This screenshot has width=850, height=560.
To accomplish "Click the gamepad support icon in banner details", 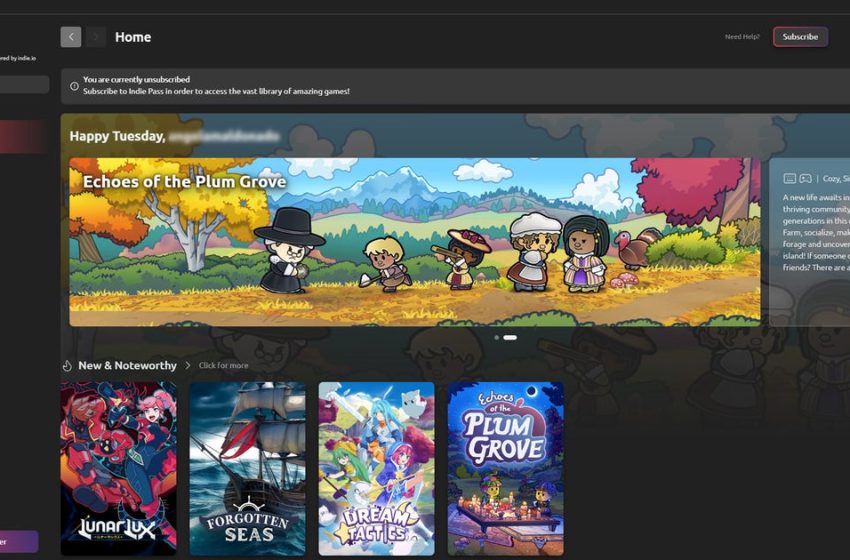I will [x=806, y=178].
